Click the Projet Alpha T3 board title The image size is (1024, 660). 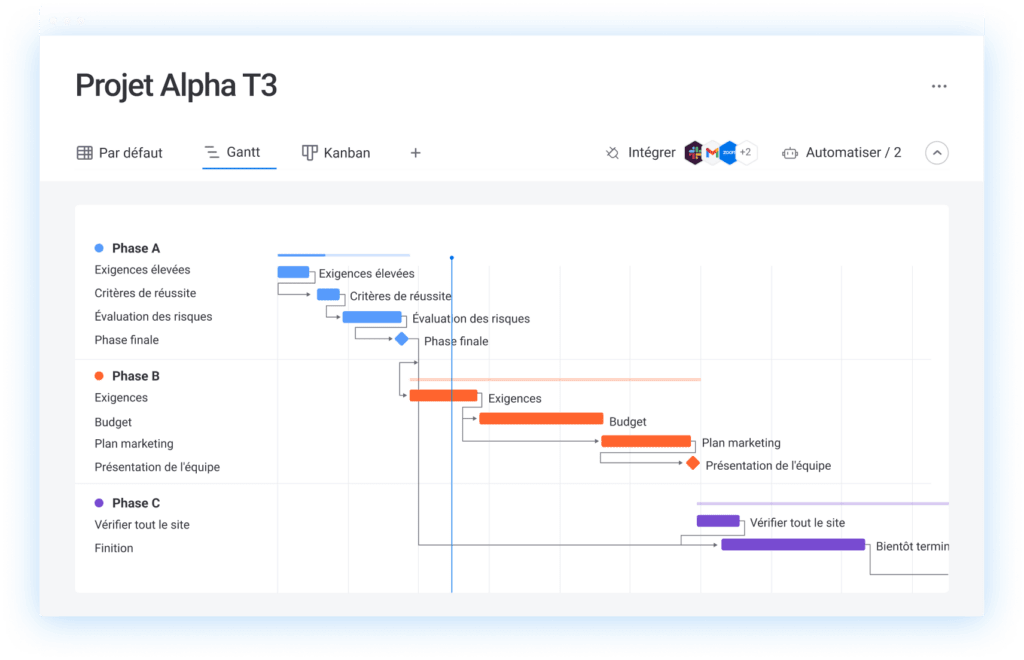[176, 86]
